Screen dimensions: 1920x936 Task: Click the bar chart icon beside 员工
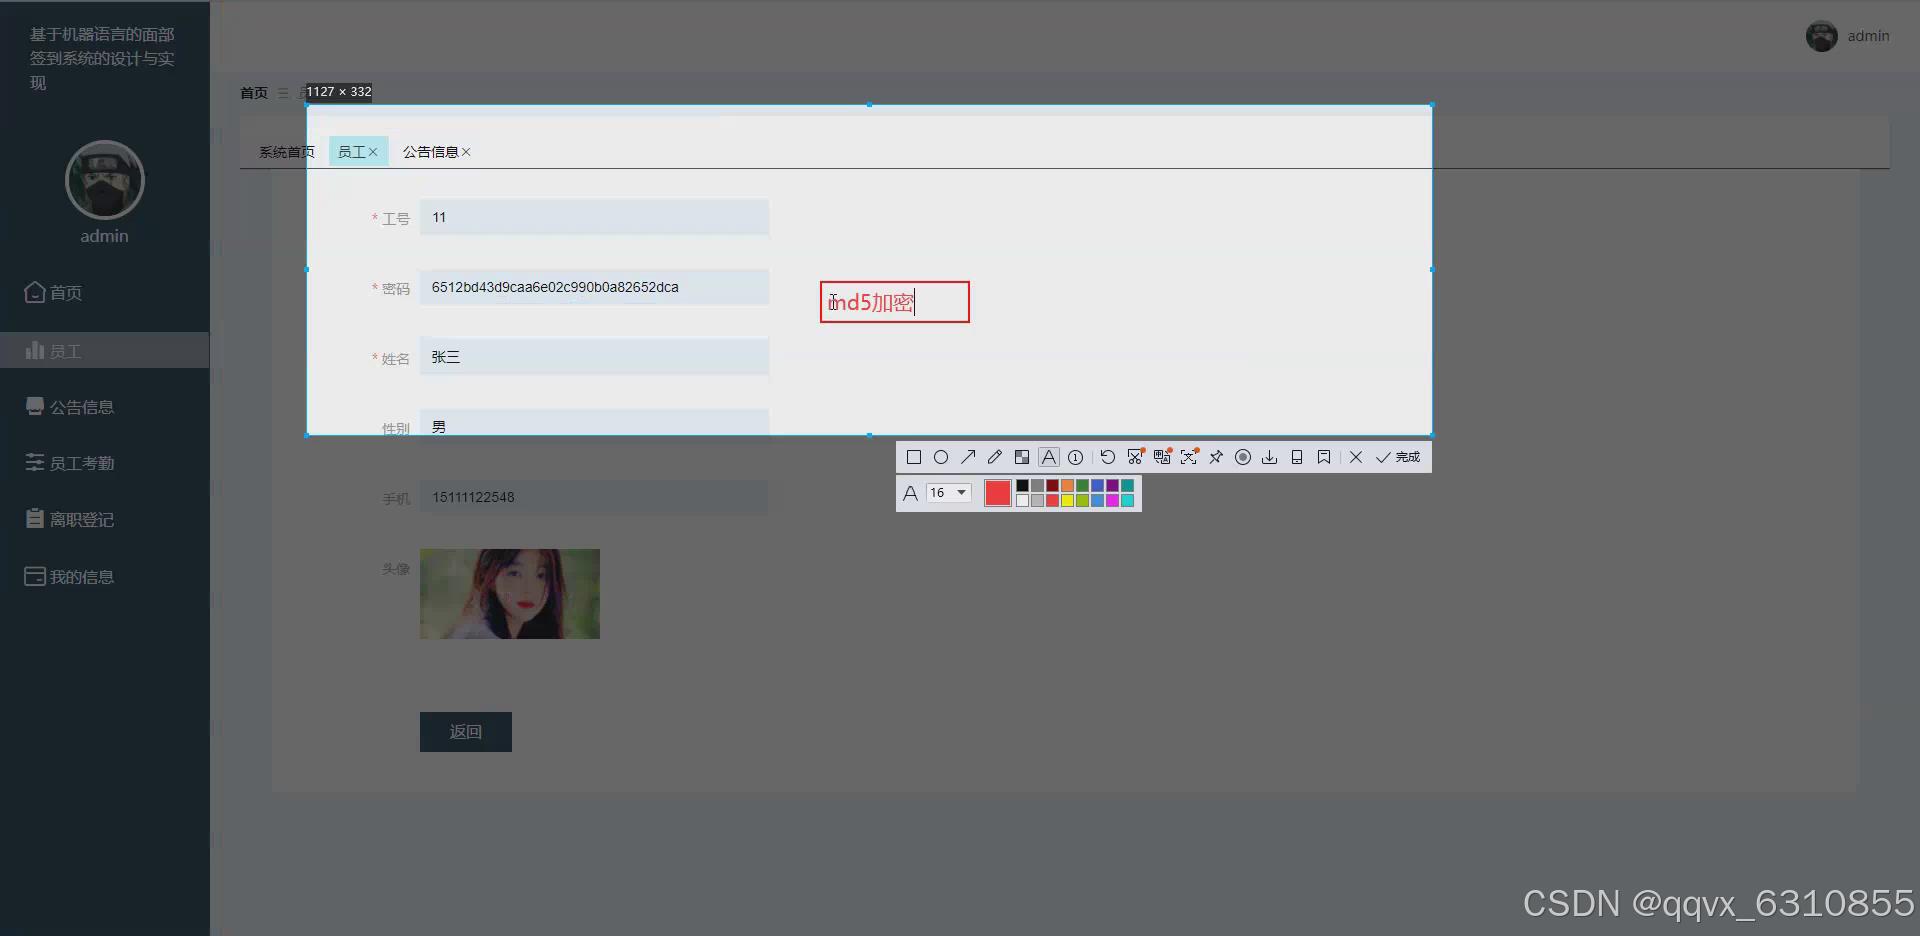pos(35,350)
